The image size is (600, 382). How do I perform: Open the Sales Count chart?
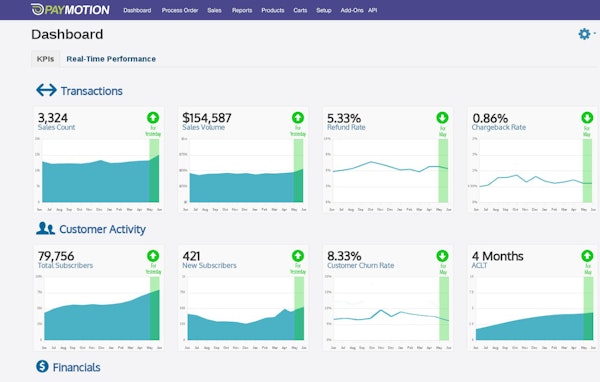99,174
